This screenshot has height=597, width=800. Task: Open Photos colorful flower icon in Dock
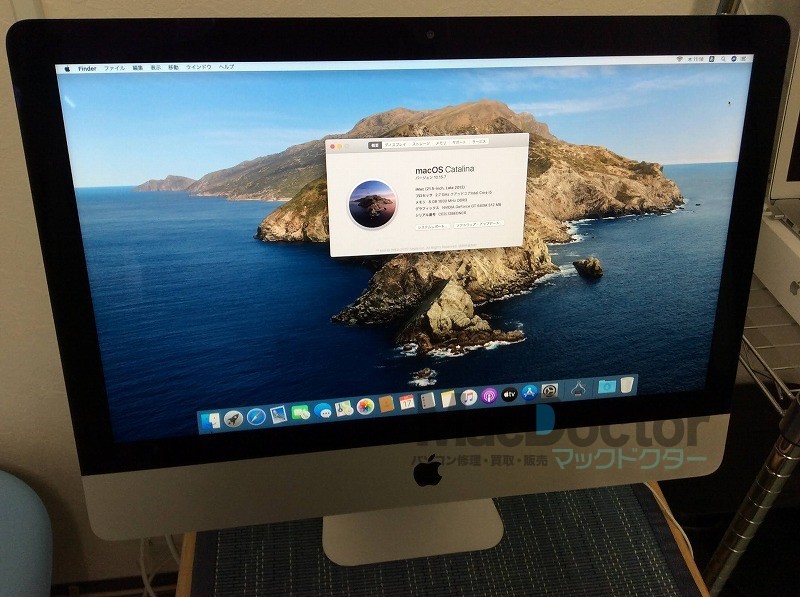click(x=366, y=407)
